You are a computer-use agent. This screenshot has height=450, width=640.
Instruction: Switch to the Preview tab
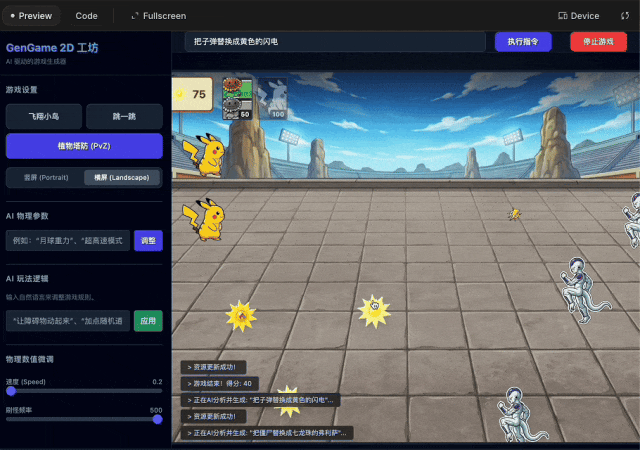pyautogui.click(x=31, y=16)
